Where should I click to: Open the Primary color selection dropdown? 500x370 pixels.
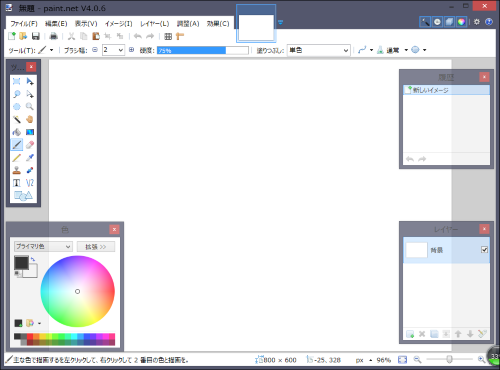(x=43, y=246)
